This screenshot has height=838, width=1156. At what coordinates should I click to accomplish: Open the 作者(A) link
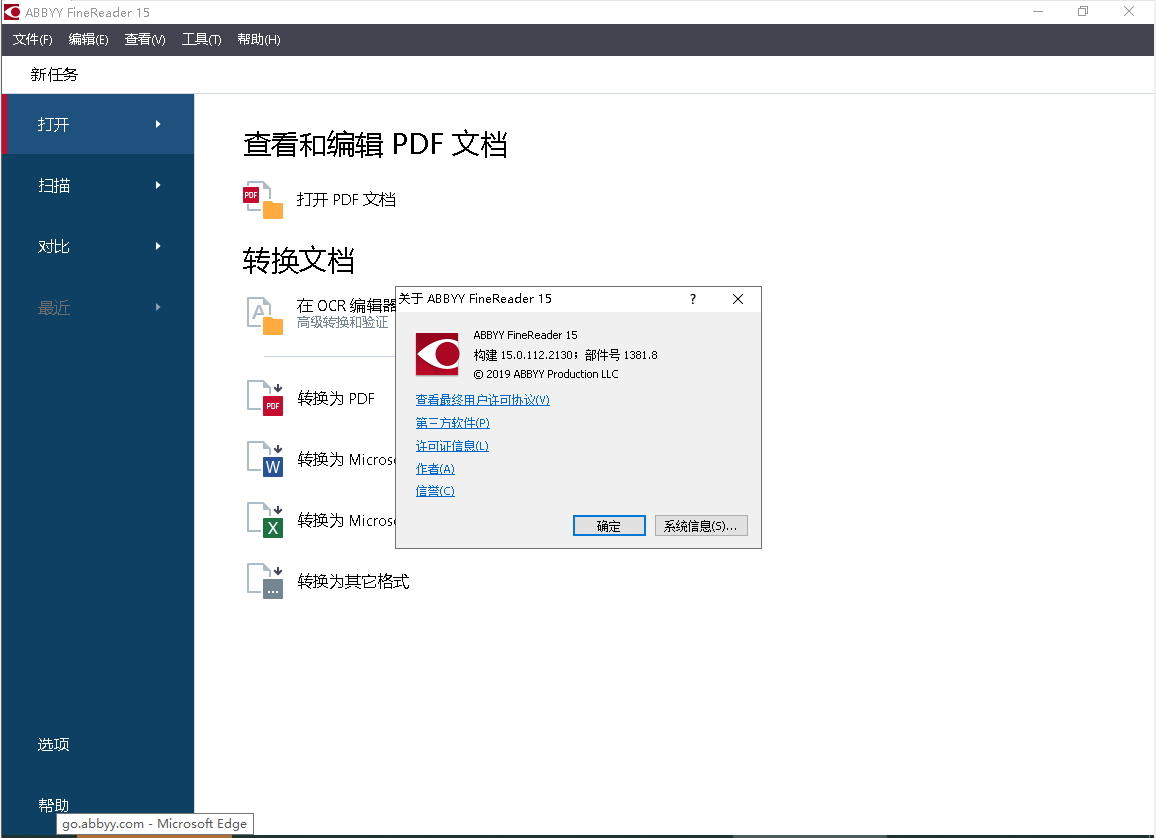tap(435, 469)
